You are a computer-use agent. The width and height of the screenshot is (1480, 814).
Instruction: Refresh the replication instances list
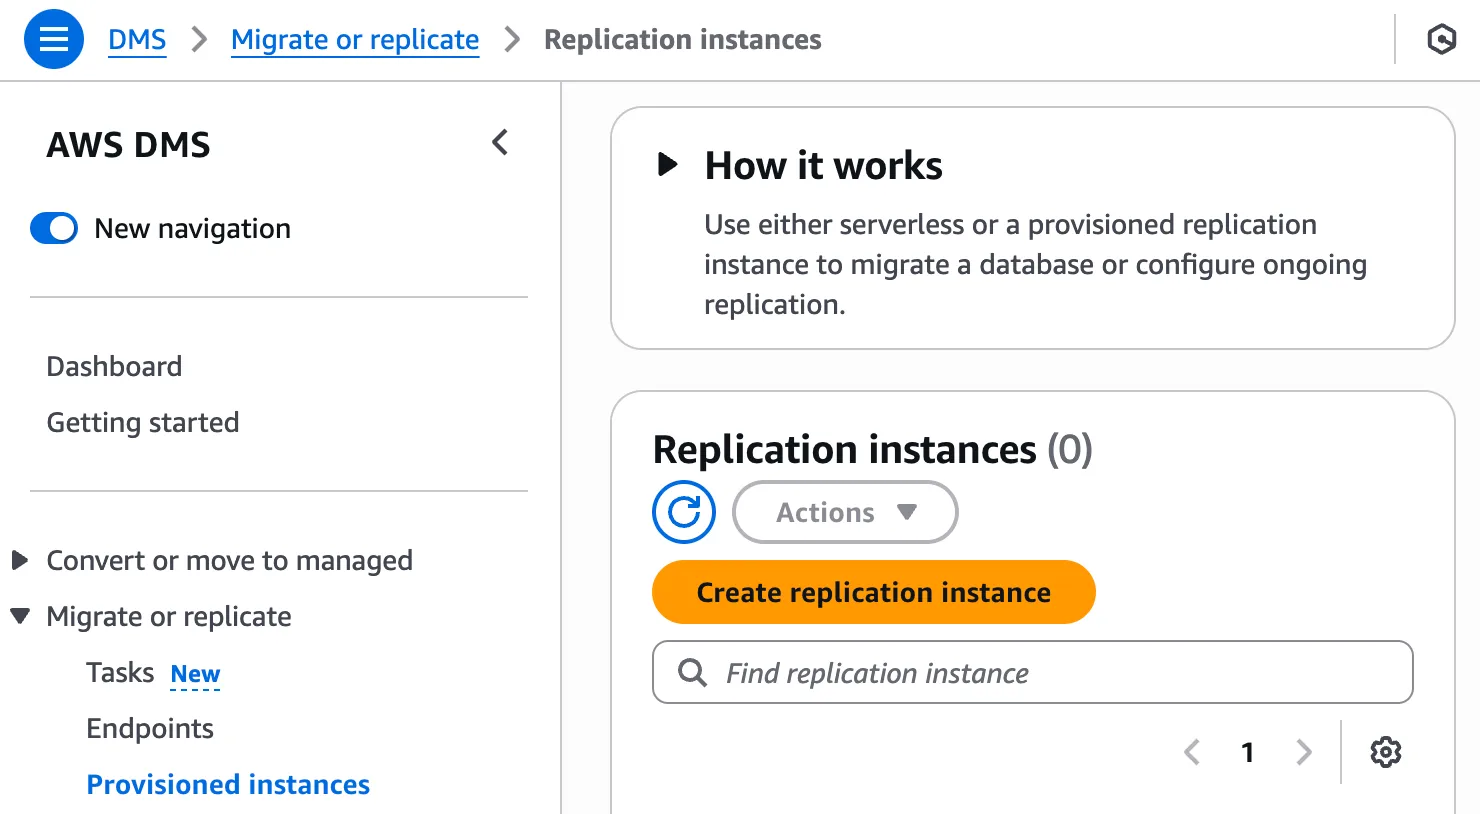tap(684, 512)
